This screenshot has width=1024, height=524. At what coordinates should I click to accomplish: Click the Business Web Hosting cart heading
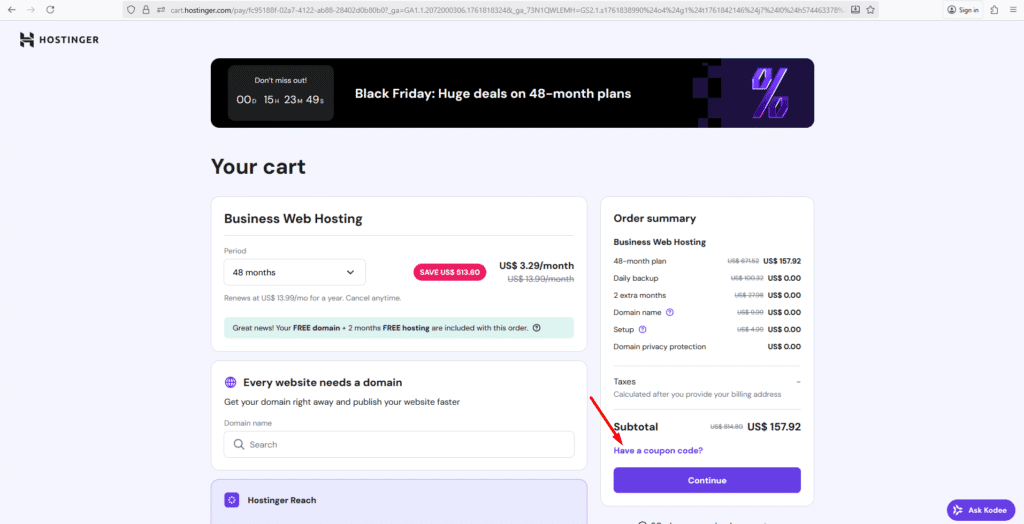coord(293,219)
